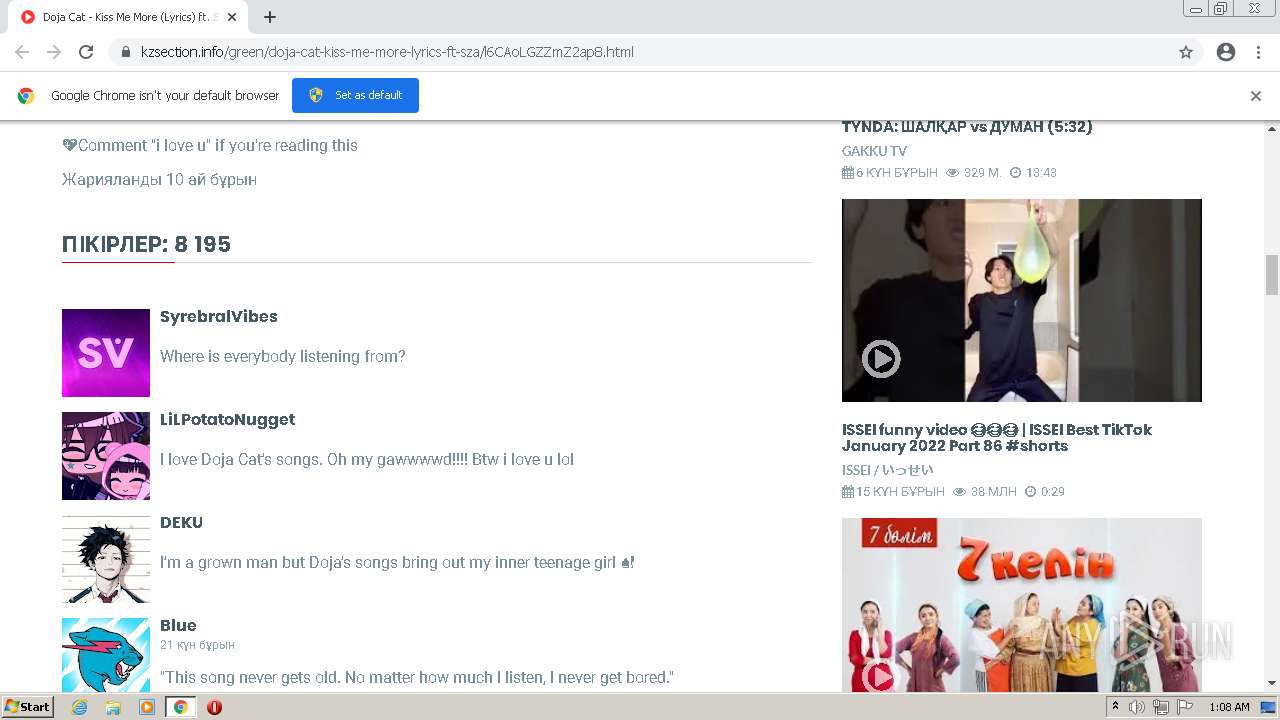Viewport: 1280px width, 720px height.
Task: Switch to Chrome in the taskbar
Action: tap(181, 707)
